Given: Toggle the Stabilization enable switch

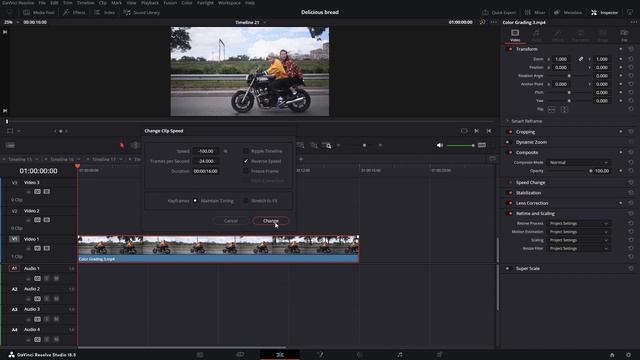Looking at the screenshot, I should click(x=509, y=193).
